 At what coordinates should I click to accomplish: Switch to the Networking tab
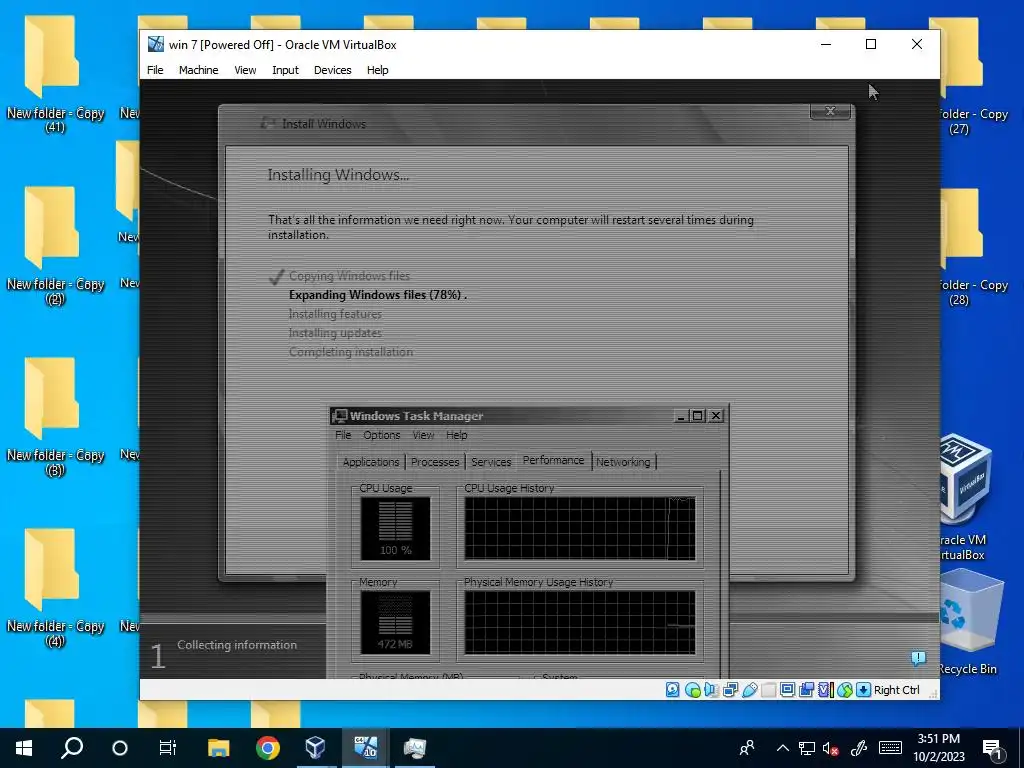point(624,462)
